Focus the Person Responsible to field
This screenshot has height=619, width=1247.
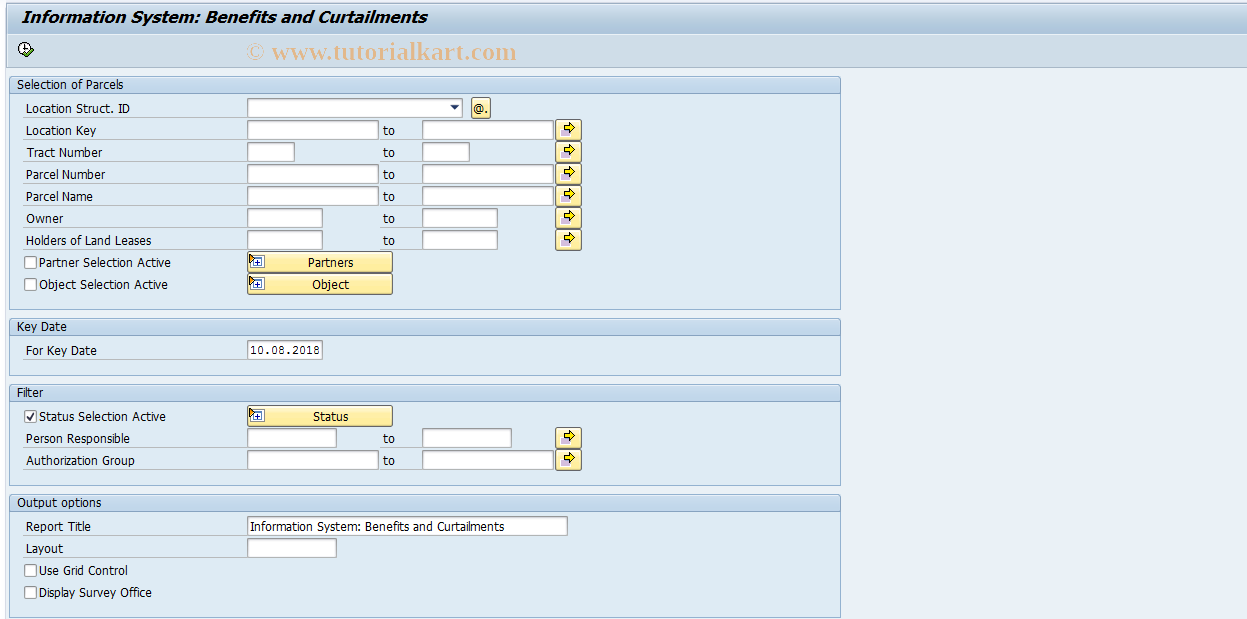tap(467, 438)
